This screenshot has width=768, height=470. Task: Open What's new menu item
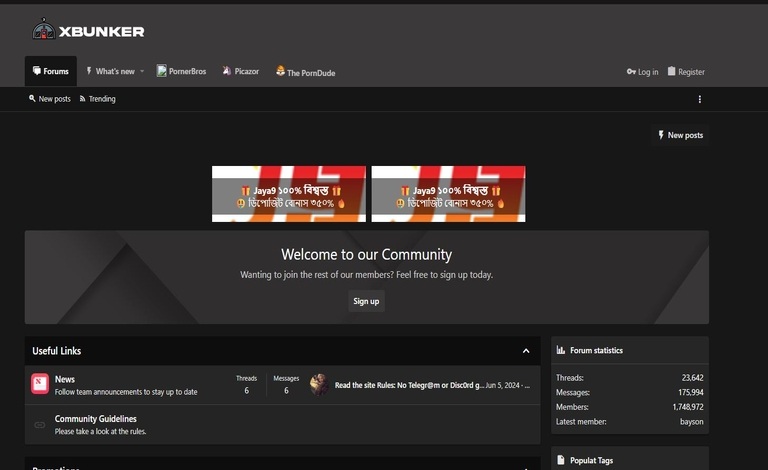[114, 71]
